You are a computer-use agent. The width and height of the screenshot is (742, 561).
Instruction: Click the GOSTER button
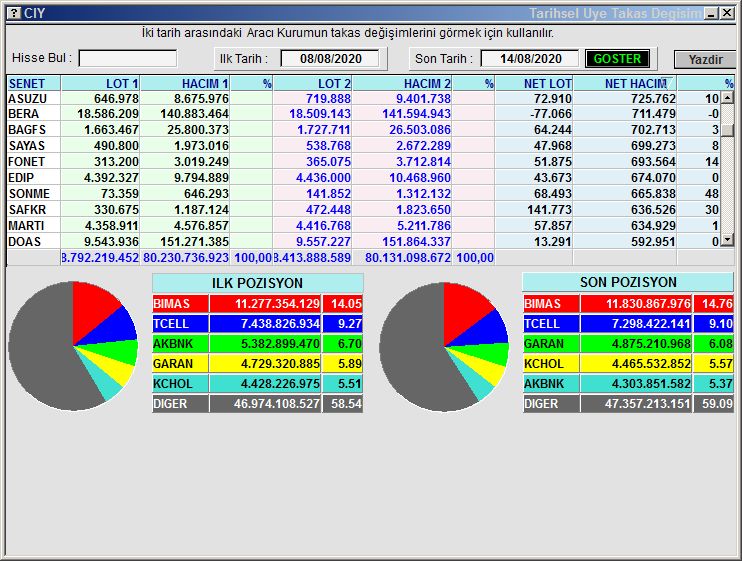click(x=617, y=59)
